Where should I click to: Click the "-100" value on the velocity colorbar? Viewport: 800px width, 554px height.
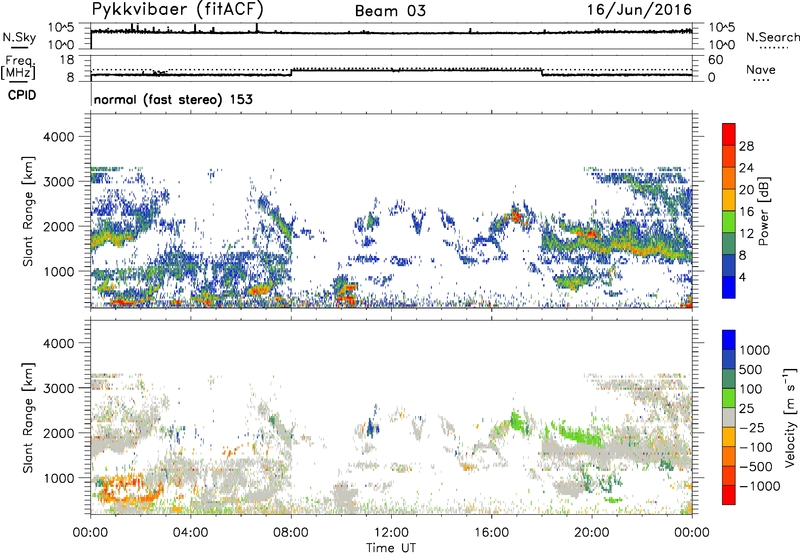pos(756,447)
